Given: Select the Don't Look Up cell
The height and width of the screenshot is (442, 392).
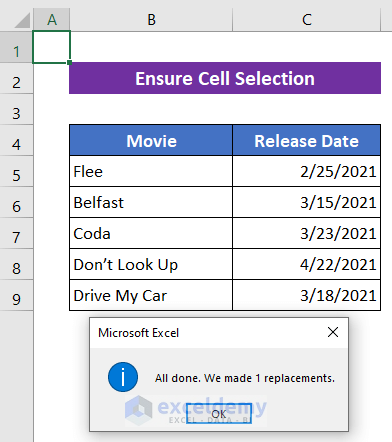Looking at the screenshot, I should 151,264.
